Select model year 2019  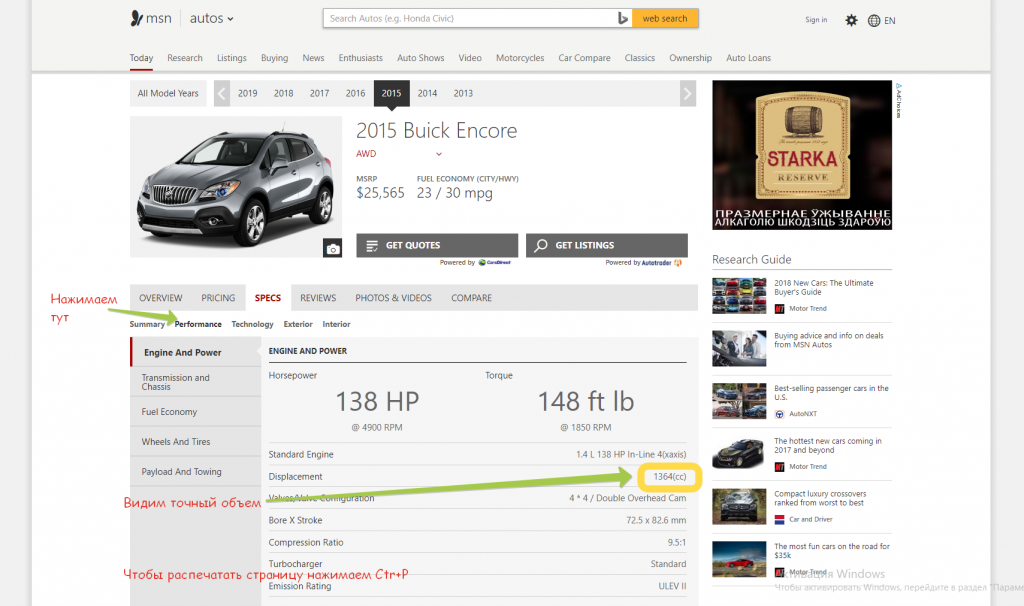(x=248, y=93)
